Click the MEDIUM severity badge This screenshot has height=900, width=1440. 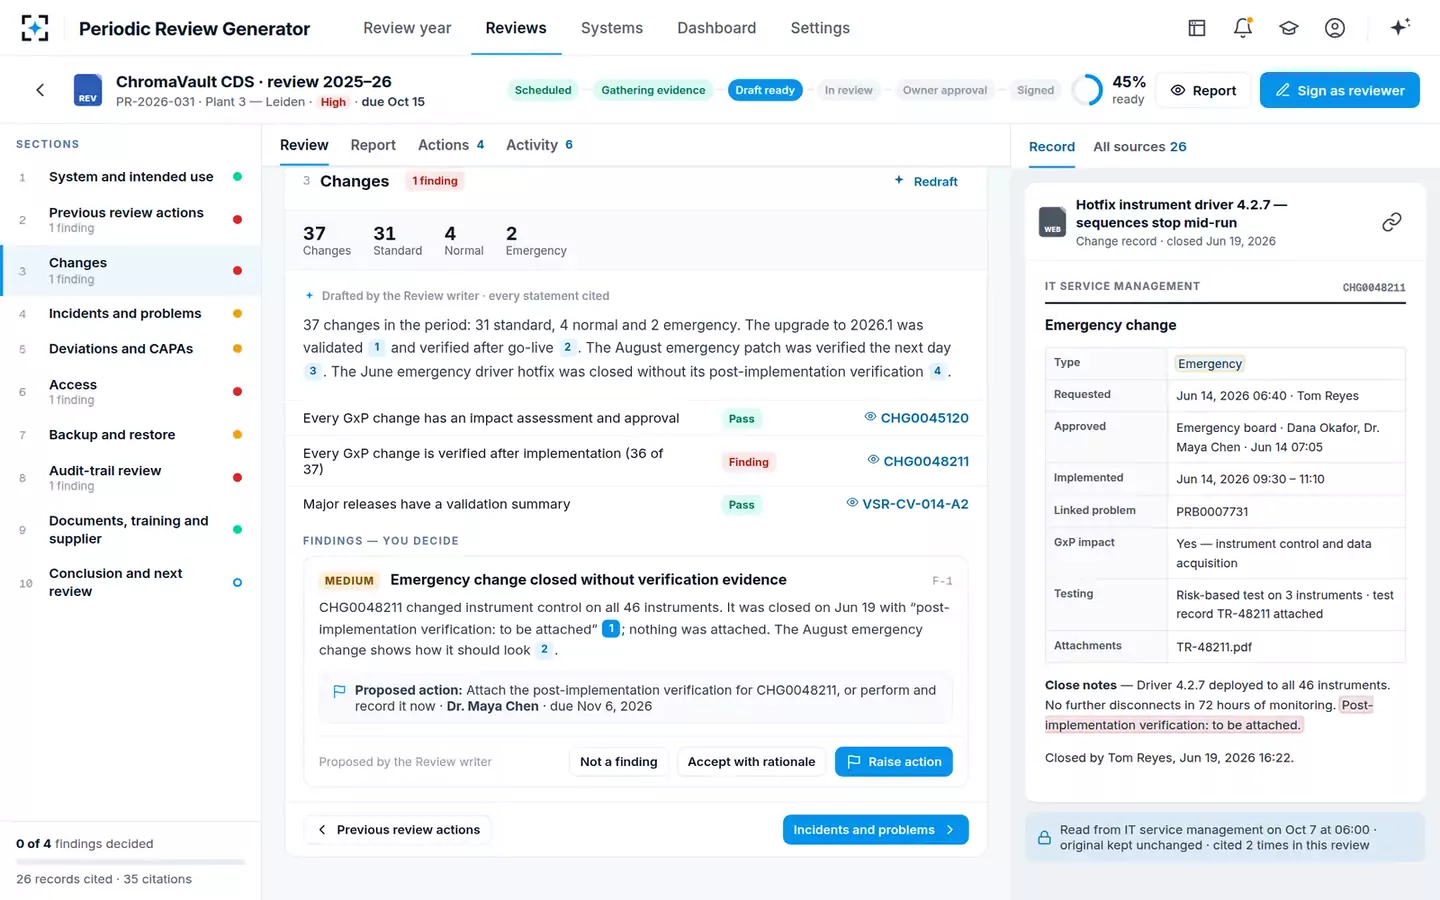(349, 581)
